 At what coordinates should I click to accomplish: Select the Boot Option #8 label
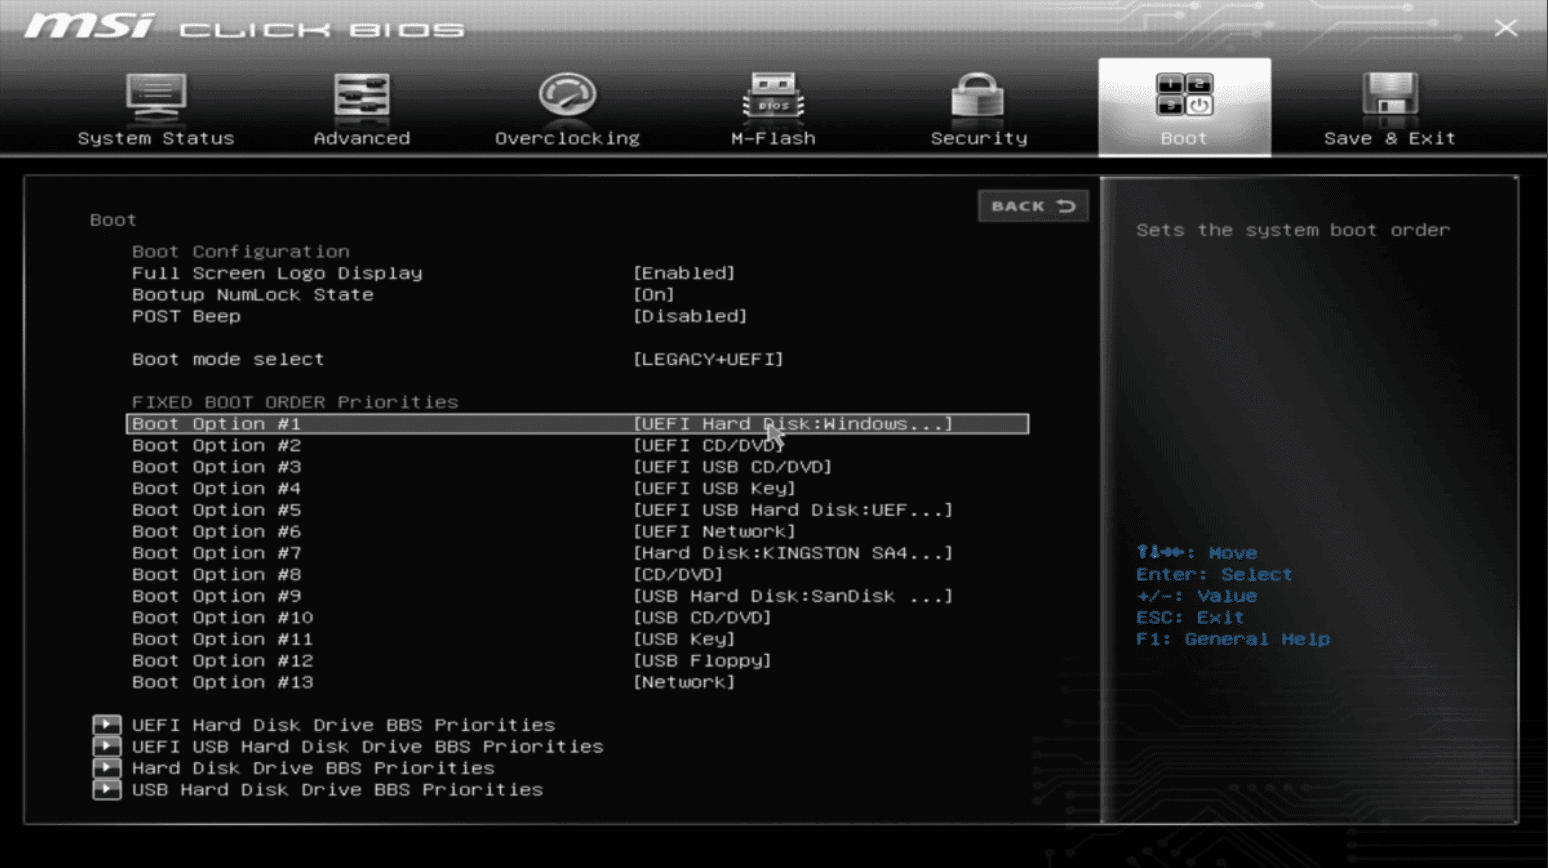[x=216, y=574]
